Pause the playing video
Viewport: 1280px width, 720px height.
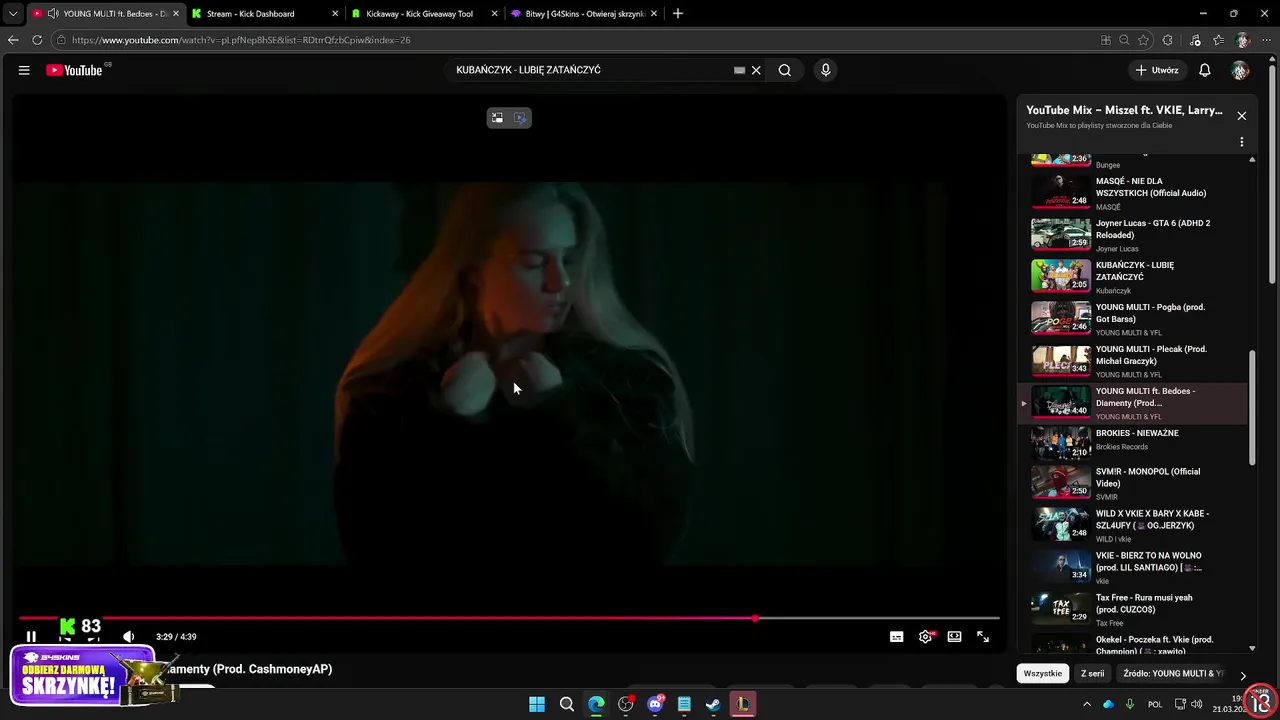click(31, 637)
